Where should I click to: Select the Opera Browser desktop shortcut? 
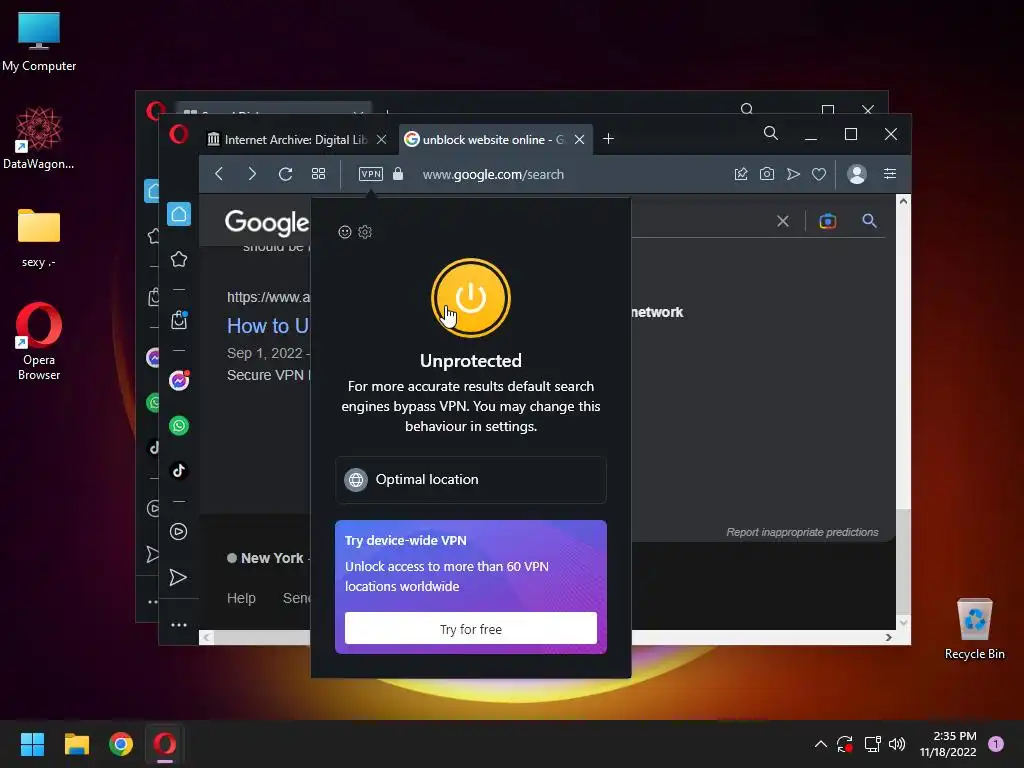[39, 342]
